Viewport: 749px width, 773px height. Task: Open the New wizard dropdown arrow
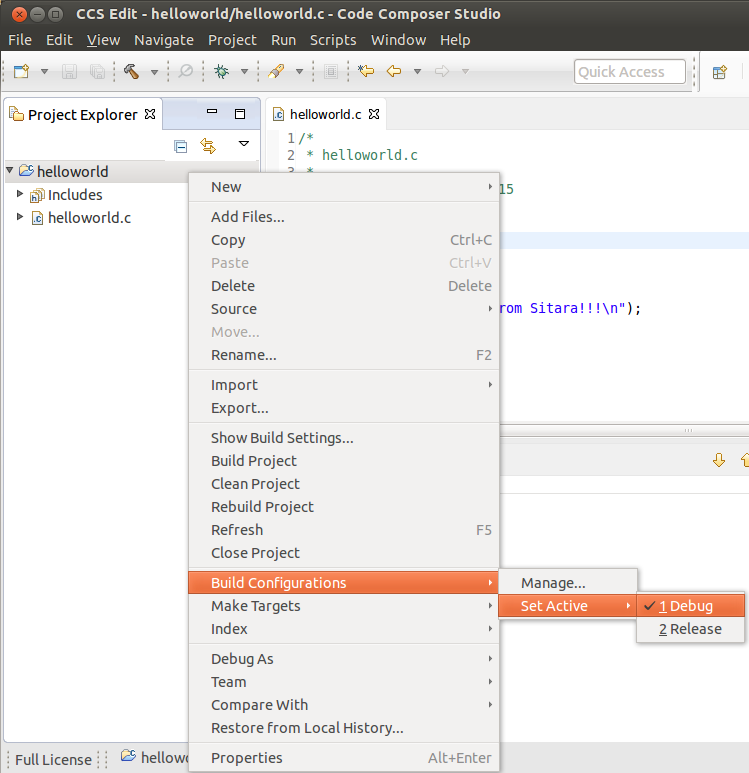click(44, 71)
